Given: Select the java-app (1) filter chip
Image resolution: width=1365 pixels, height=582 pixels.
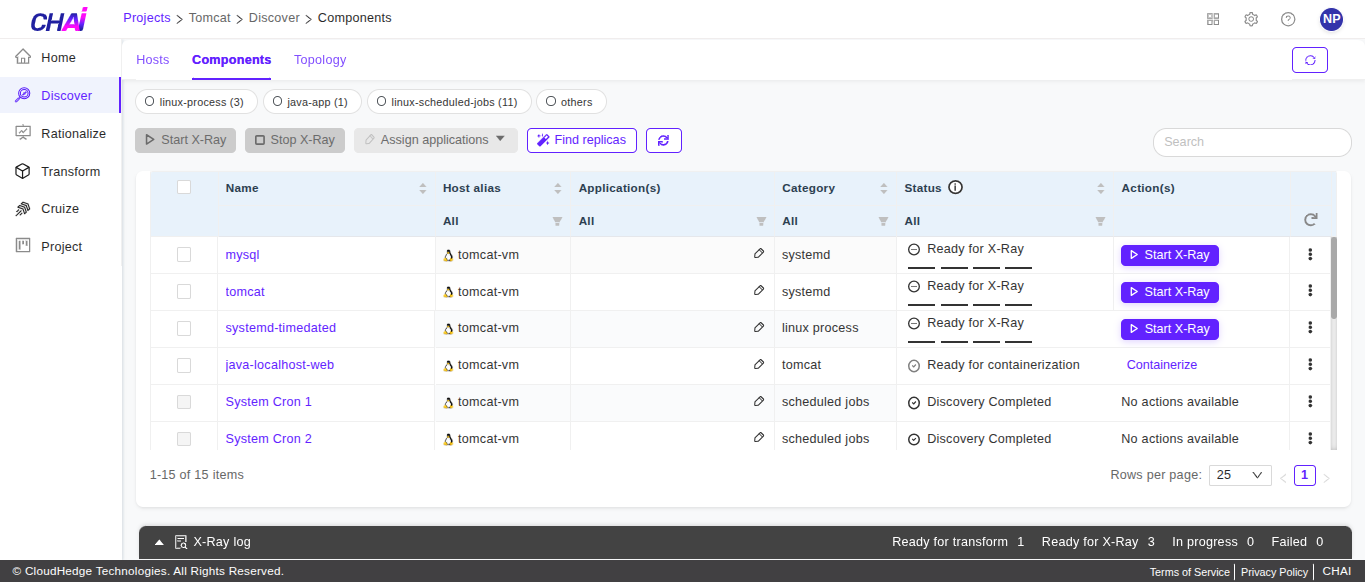Looking at the screenshot, I should 312,102.
